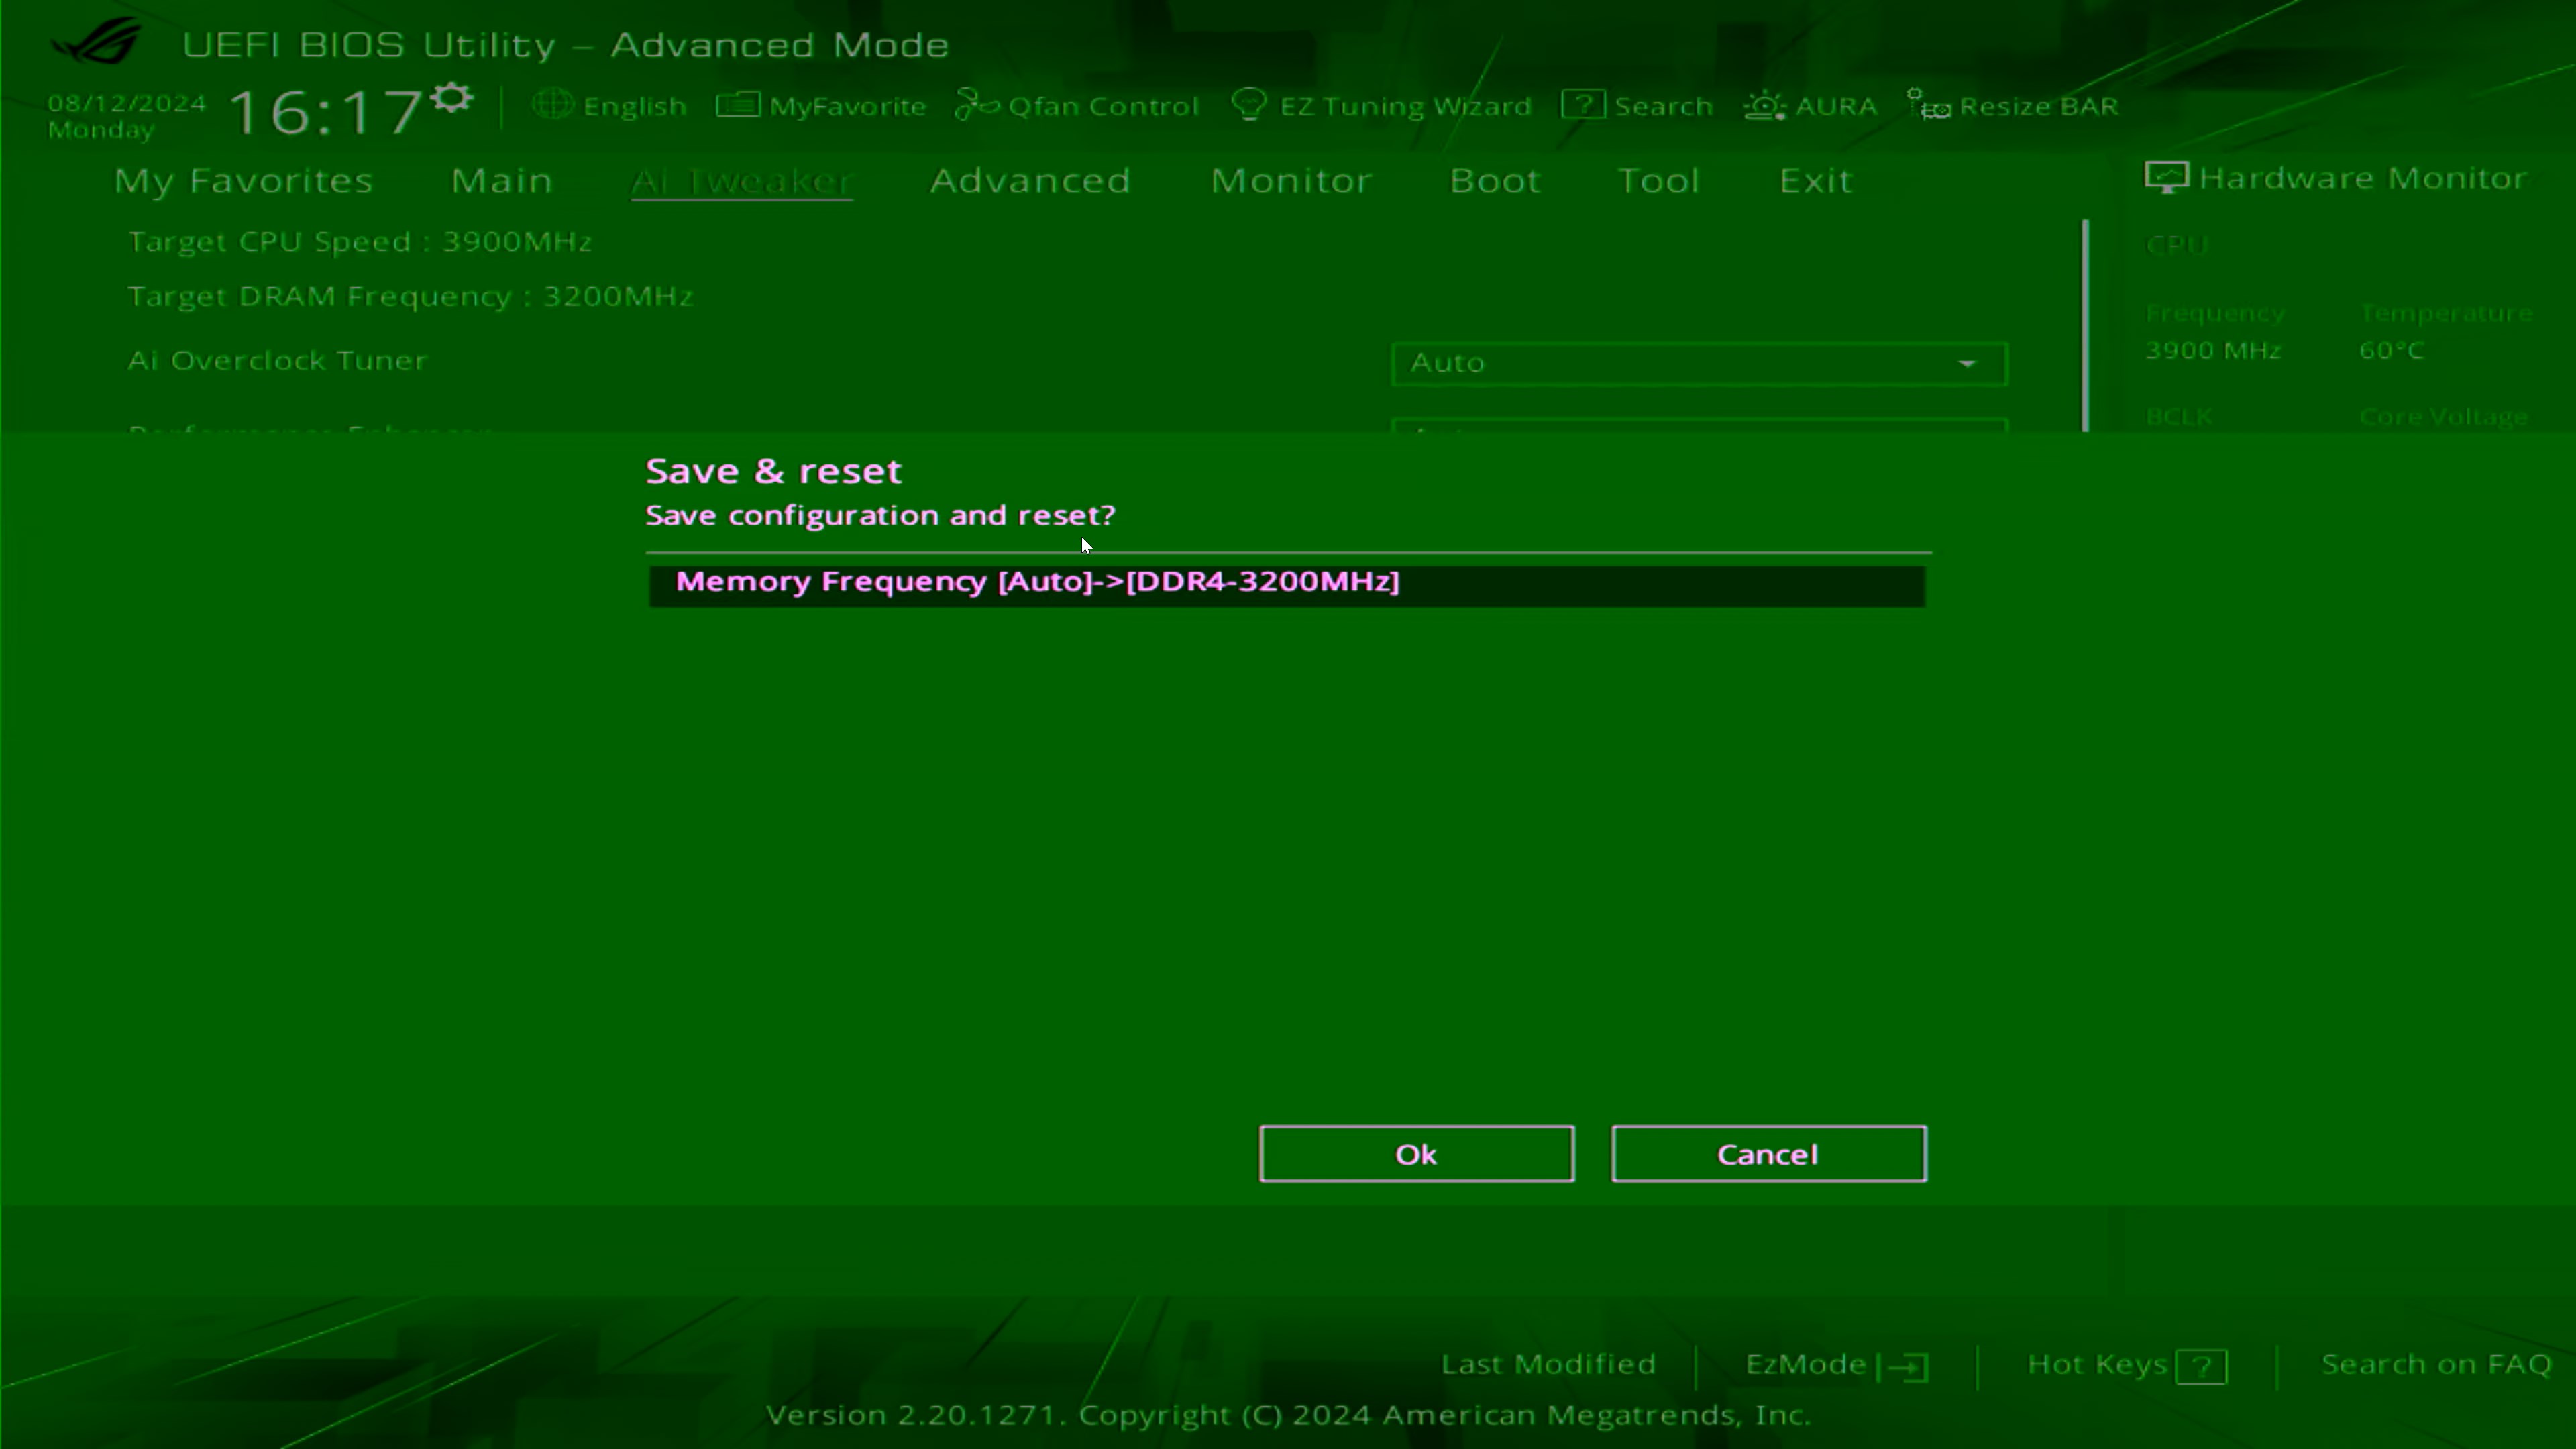
Task: Click the 'Target CPU Speed : 3900MHz' text
Action: coord(360,242)
